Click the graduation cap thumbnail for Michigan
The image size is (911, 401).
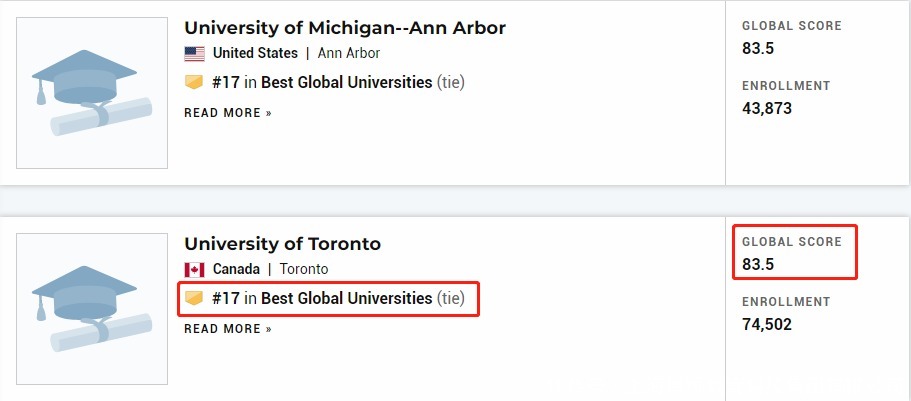click(92, 93)
